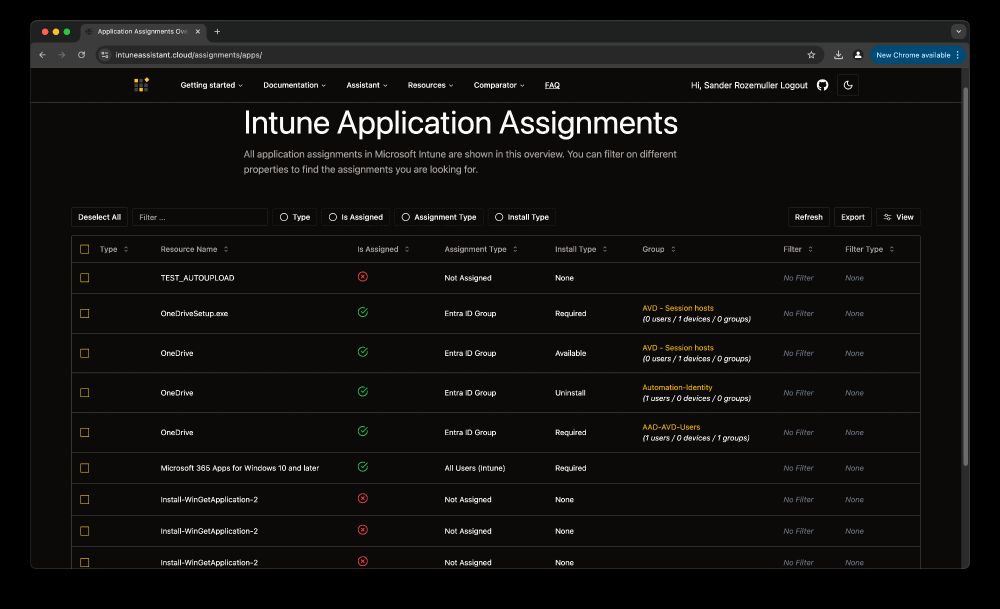Click the browser address bar URL
Viewport: 1000px width, 609px height.
[189, 55]
